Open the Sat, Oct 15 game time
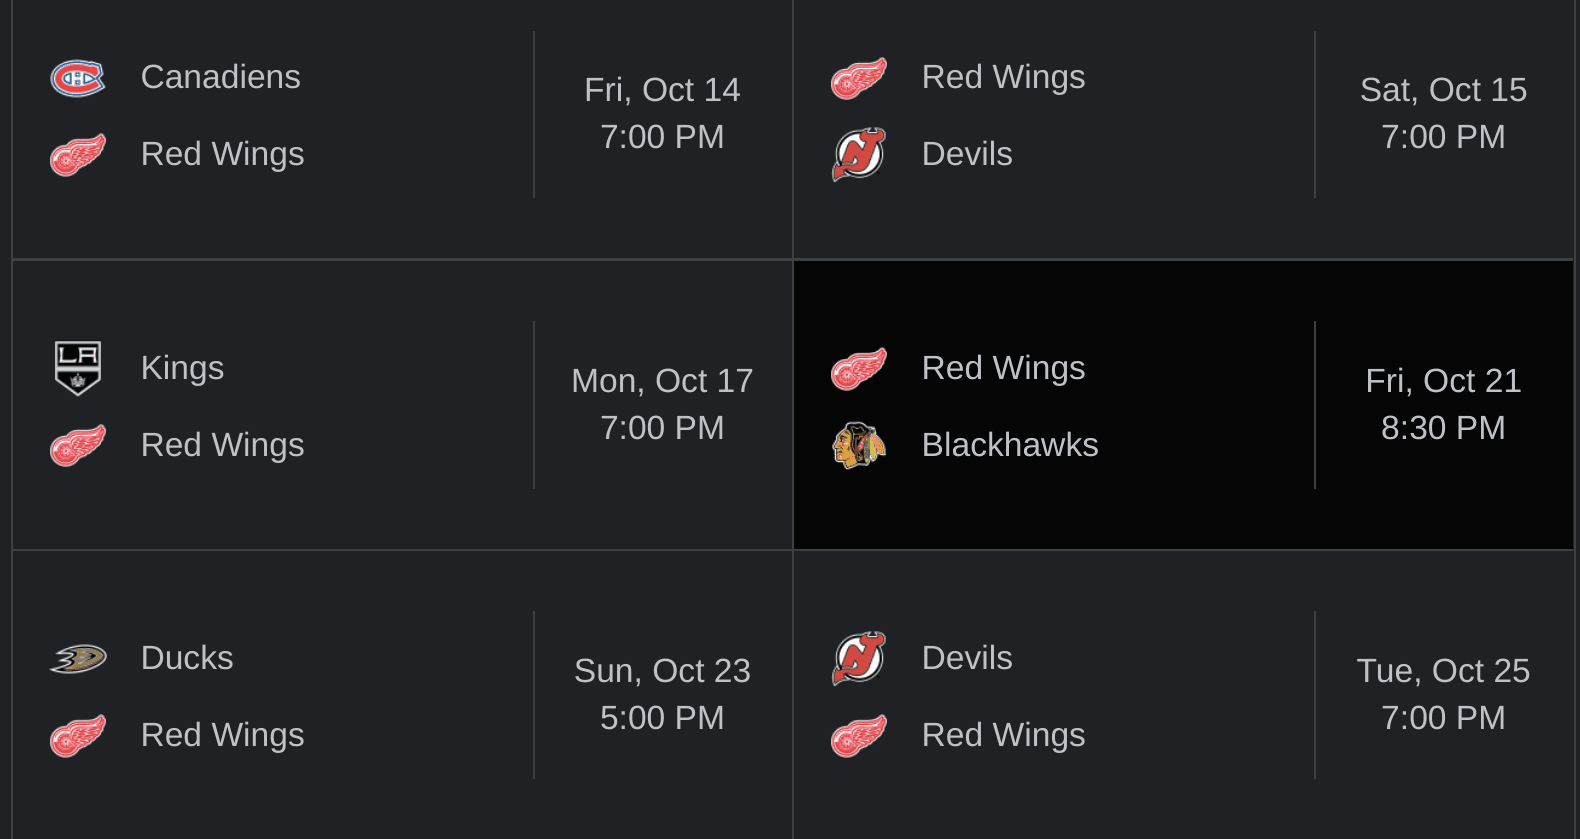Viewport: 1580px width, 839px height. click(1443, 137)
